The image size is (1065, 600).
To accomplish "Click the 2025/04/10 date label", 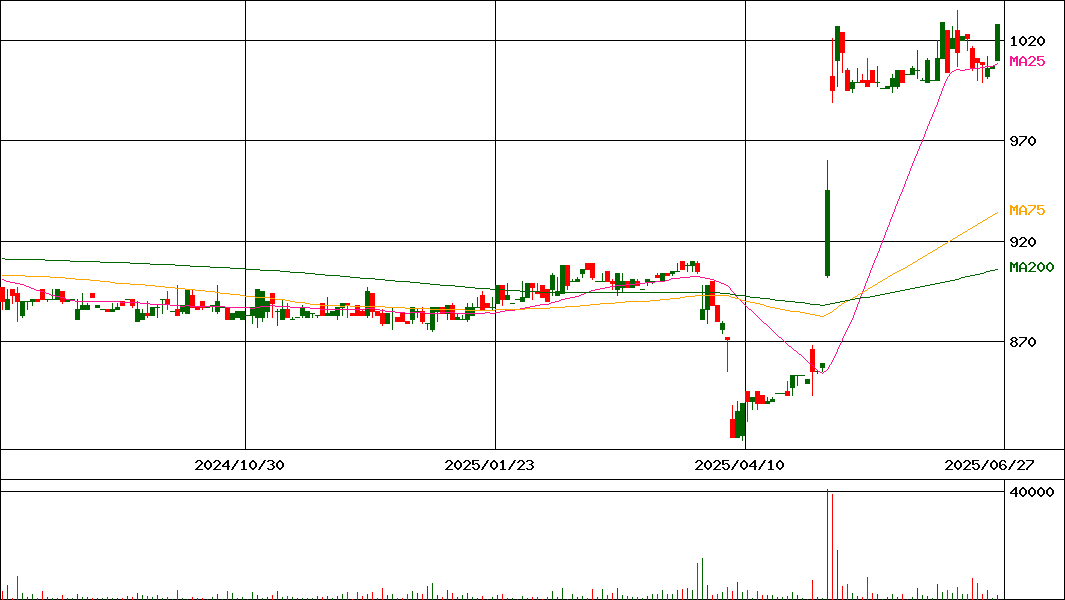I will [x=739, y=465].
